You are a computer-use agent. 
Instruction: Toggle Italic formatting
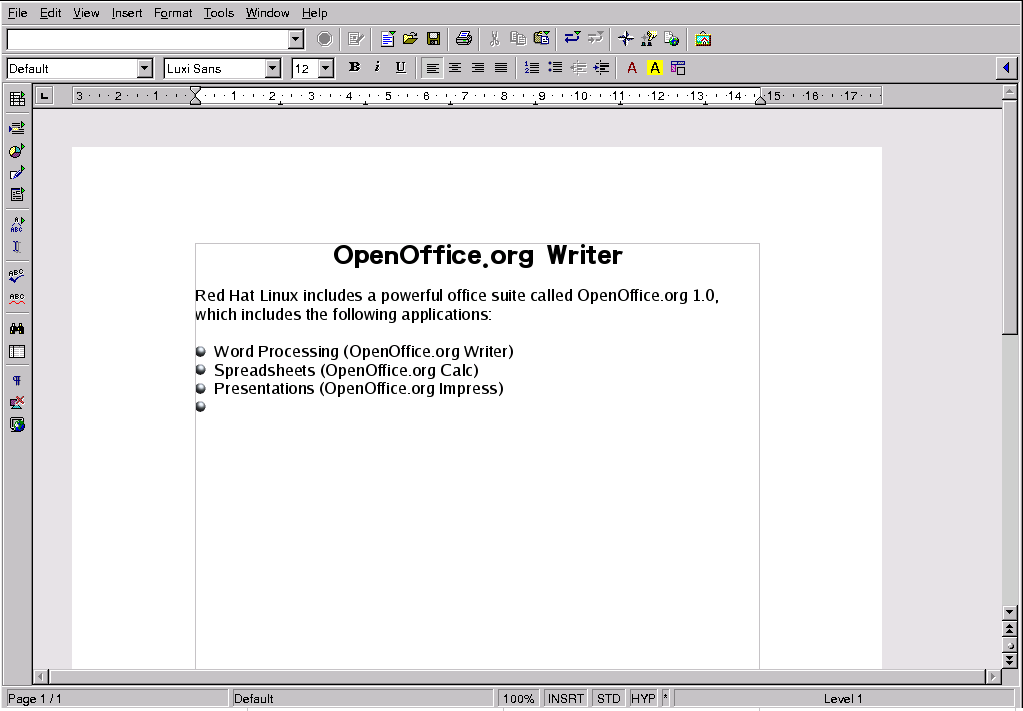pos(377,67)
